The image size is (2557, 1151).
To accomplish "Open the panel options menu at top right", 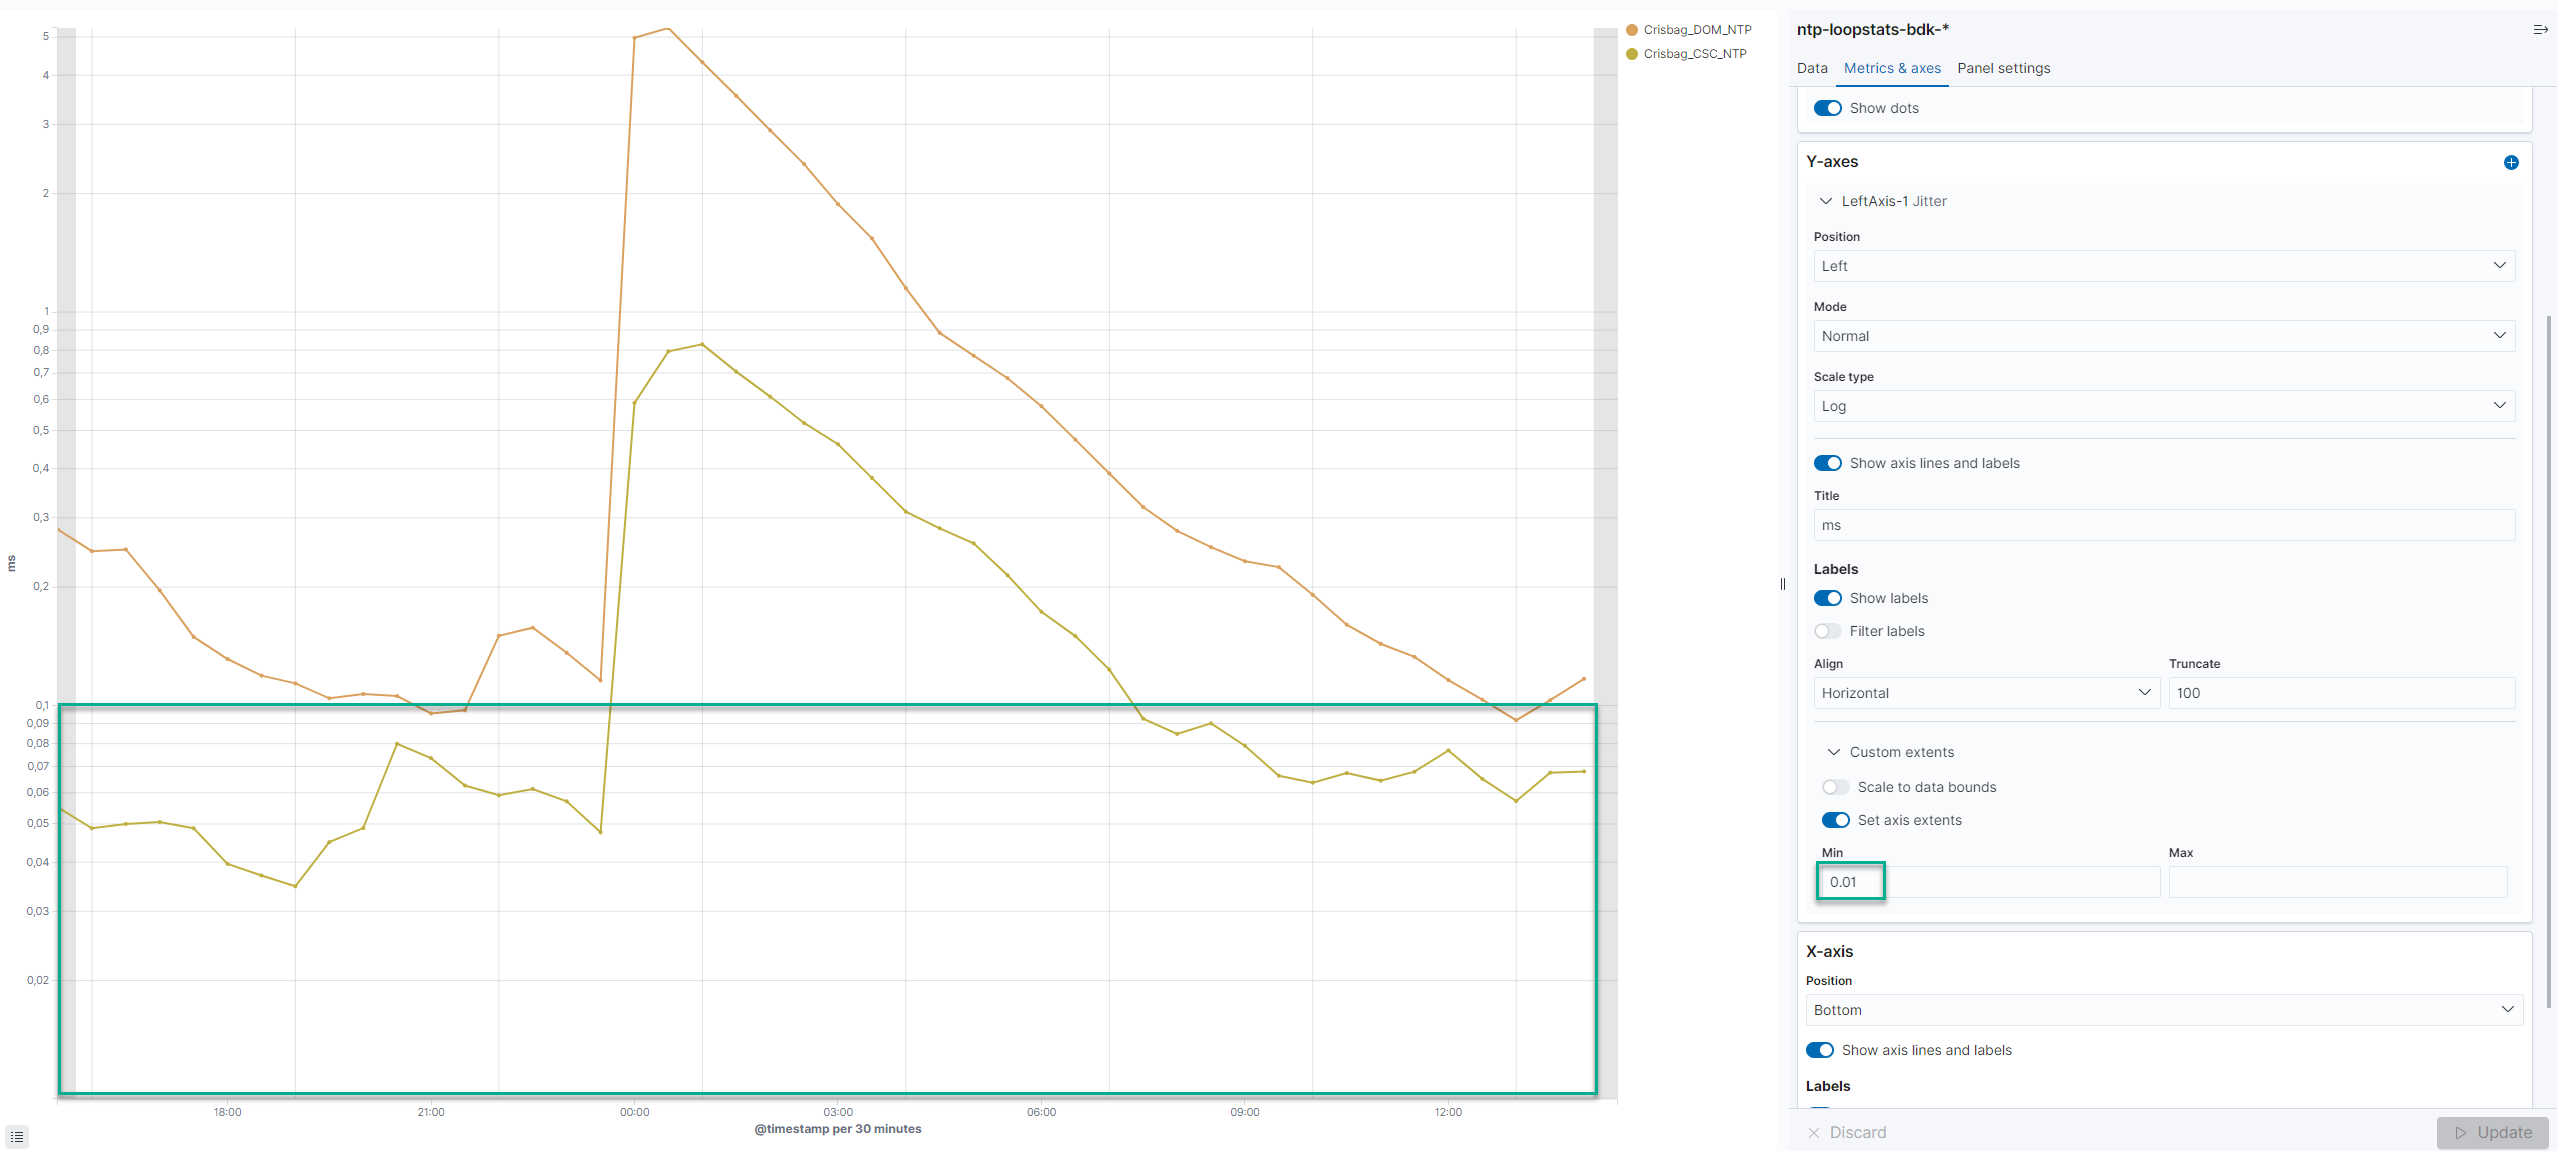I will pyautogui.click(x=2539, y=29).
